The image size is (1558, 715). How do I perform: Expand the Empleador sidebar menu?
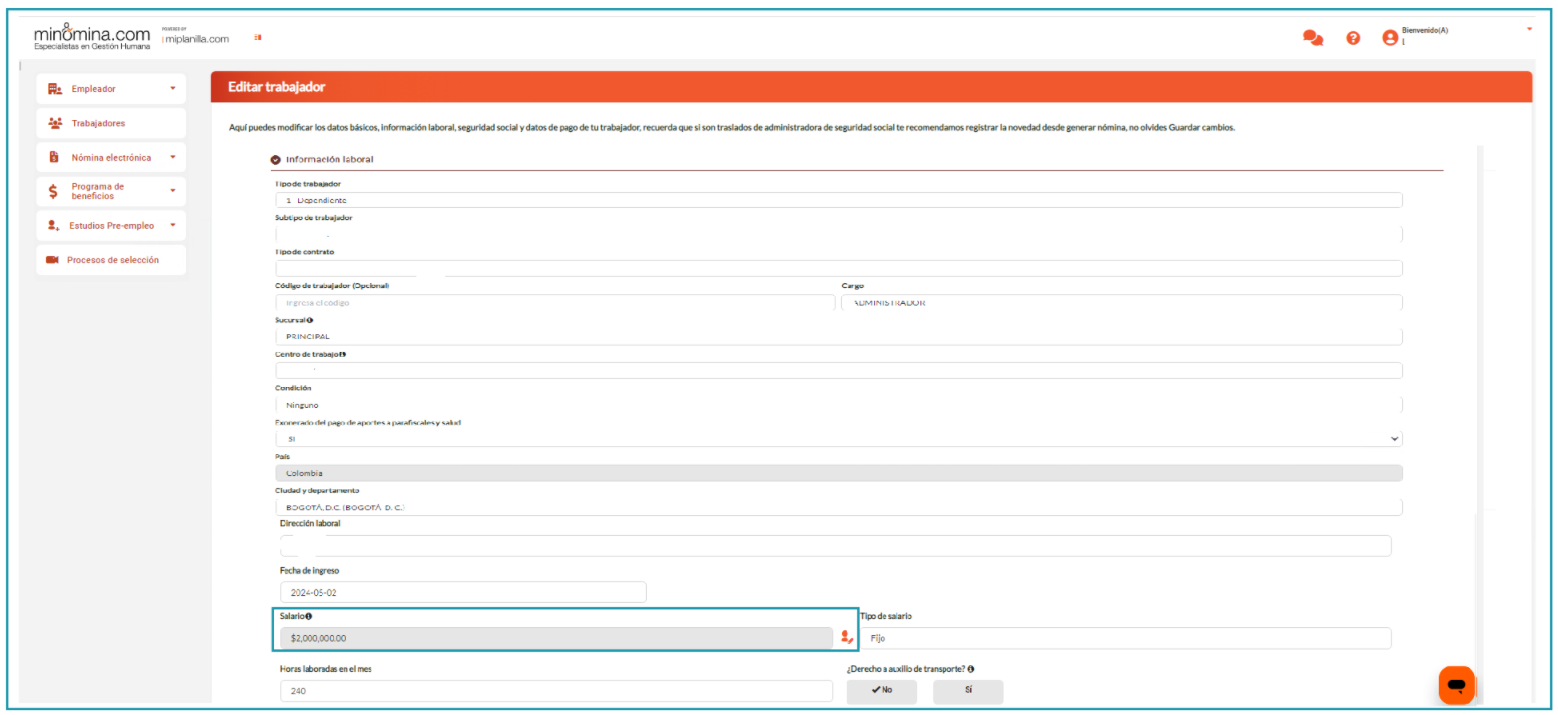point(111,89)
